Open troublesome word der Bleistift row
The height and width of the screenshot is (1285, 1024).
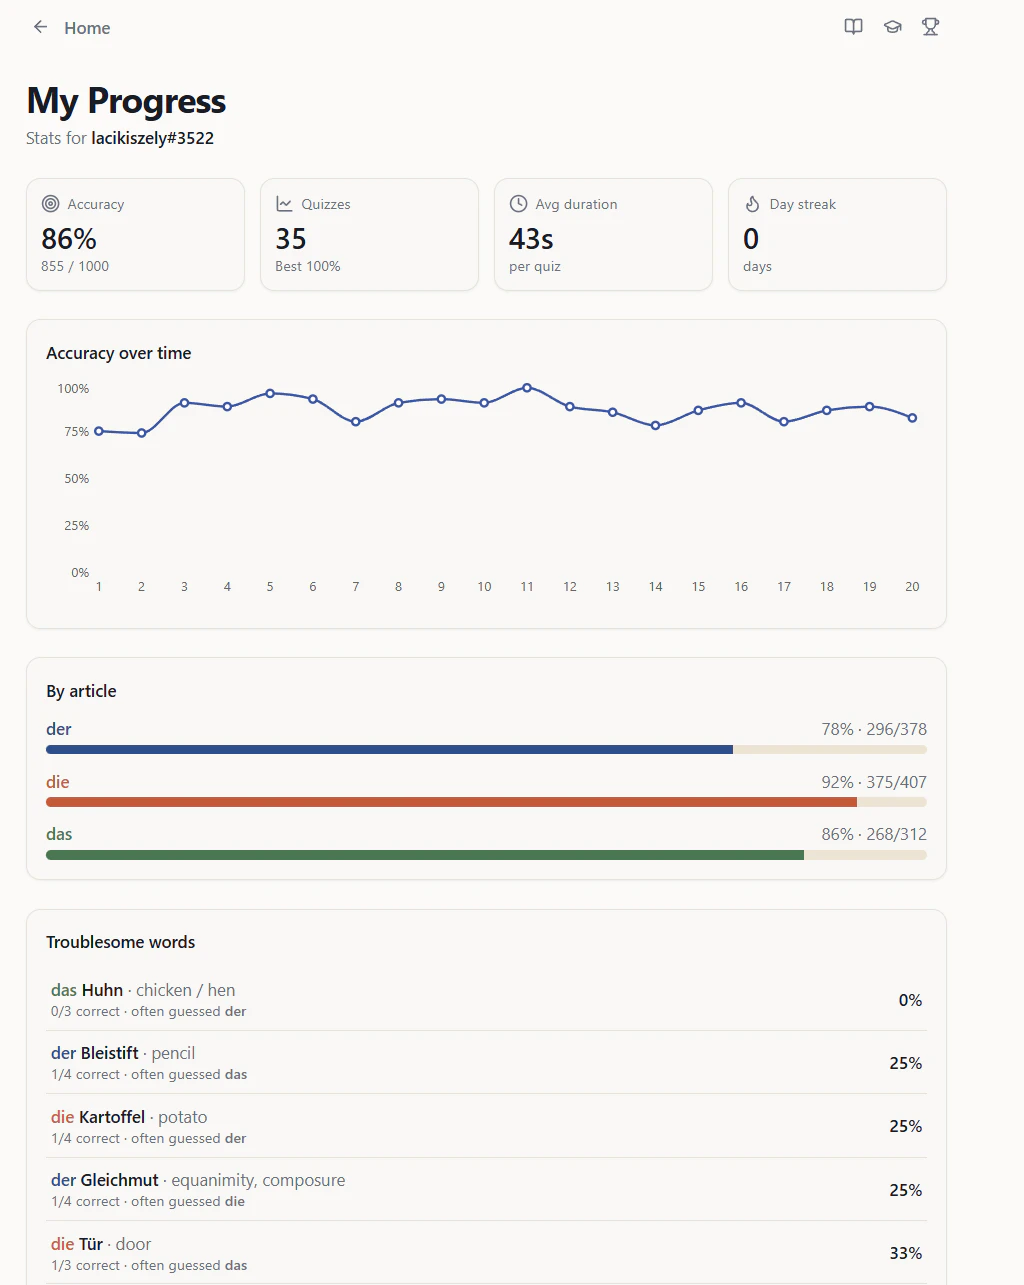(x=486, y=1063)
